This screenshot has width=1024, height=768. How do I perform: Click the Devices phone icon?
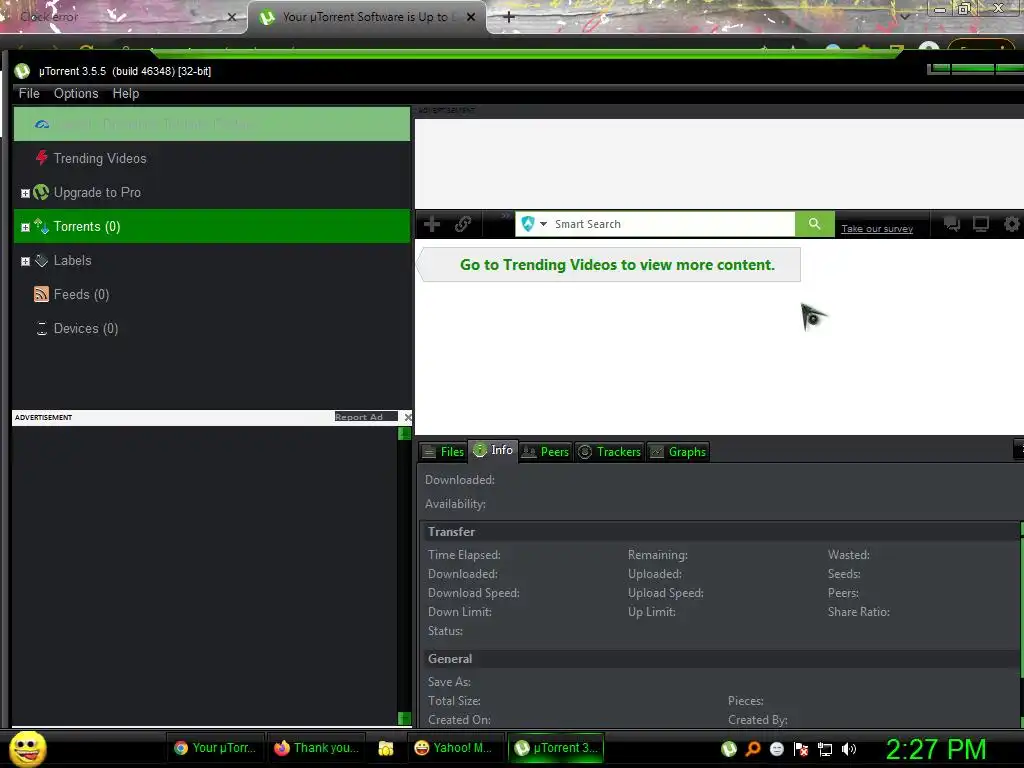click(42, 328)
